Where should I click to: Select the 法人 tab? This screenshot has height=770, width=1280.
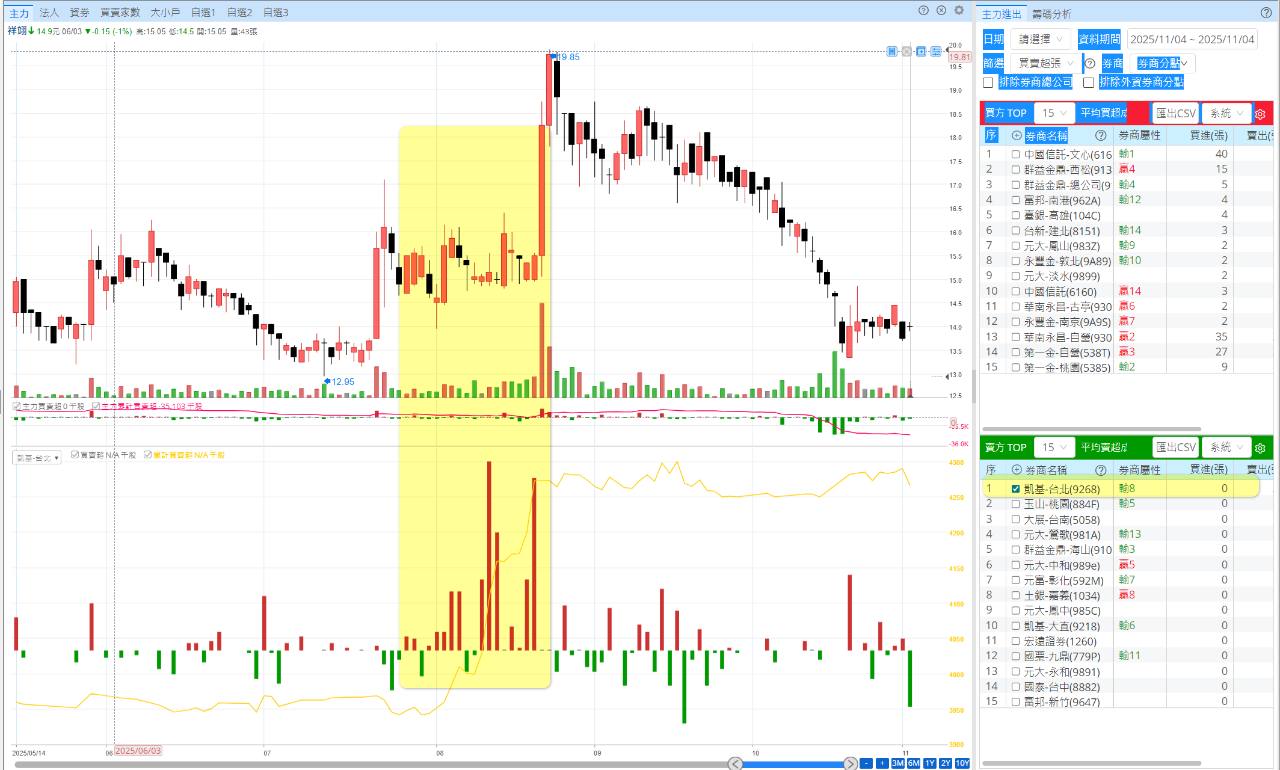point(49,13)
